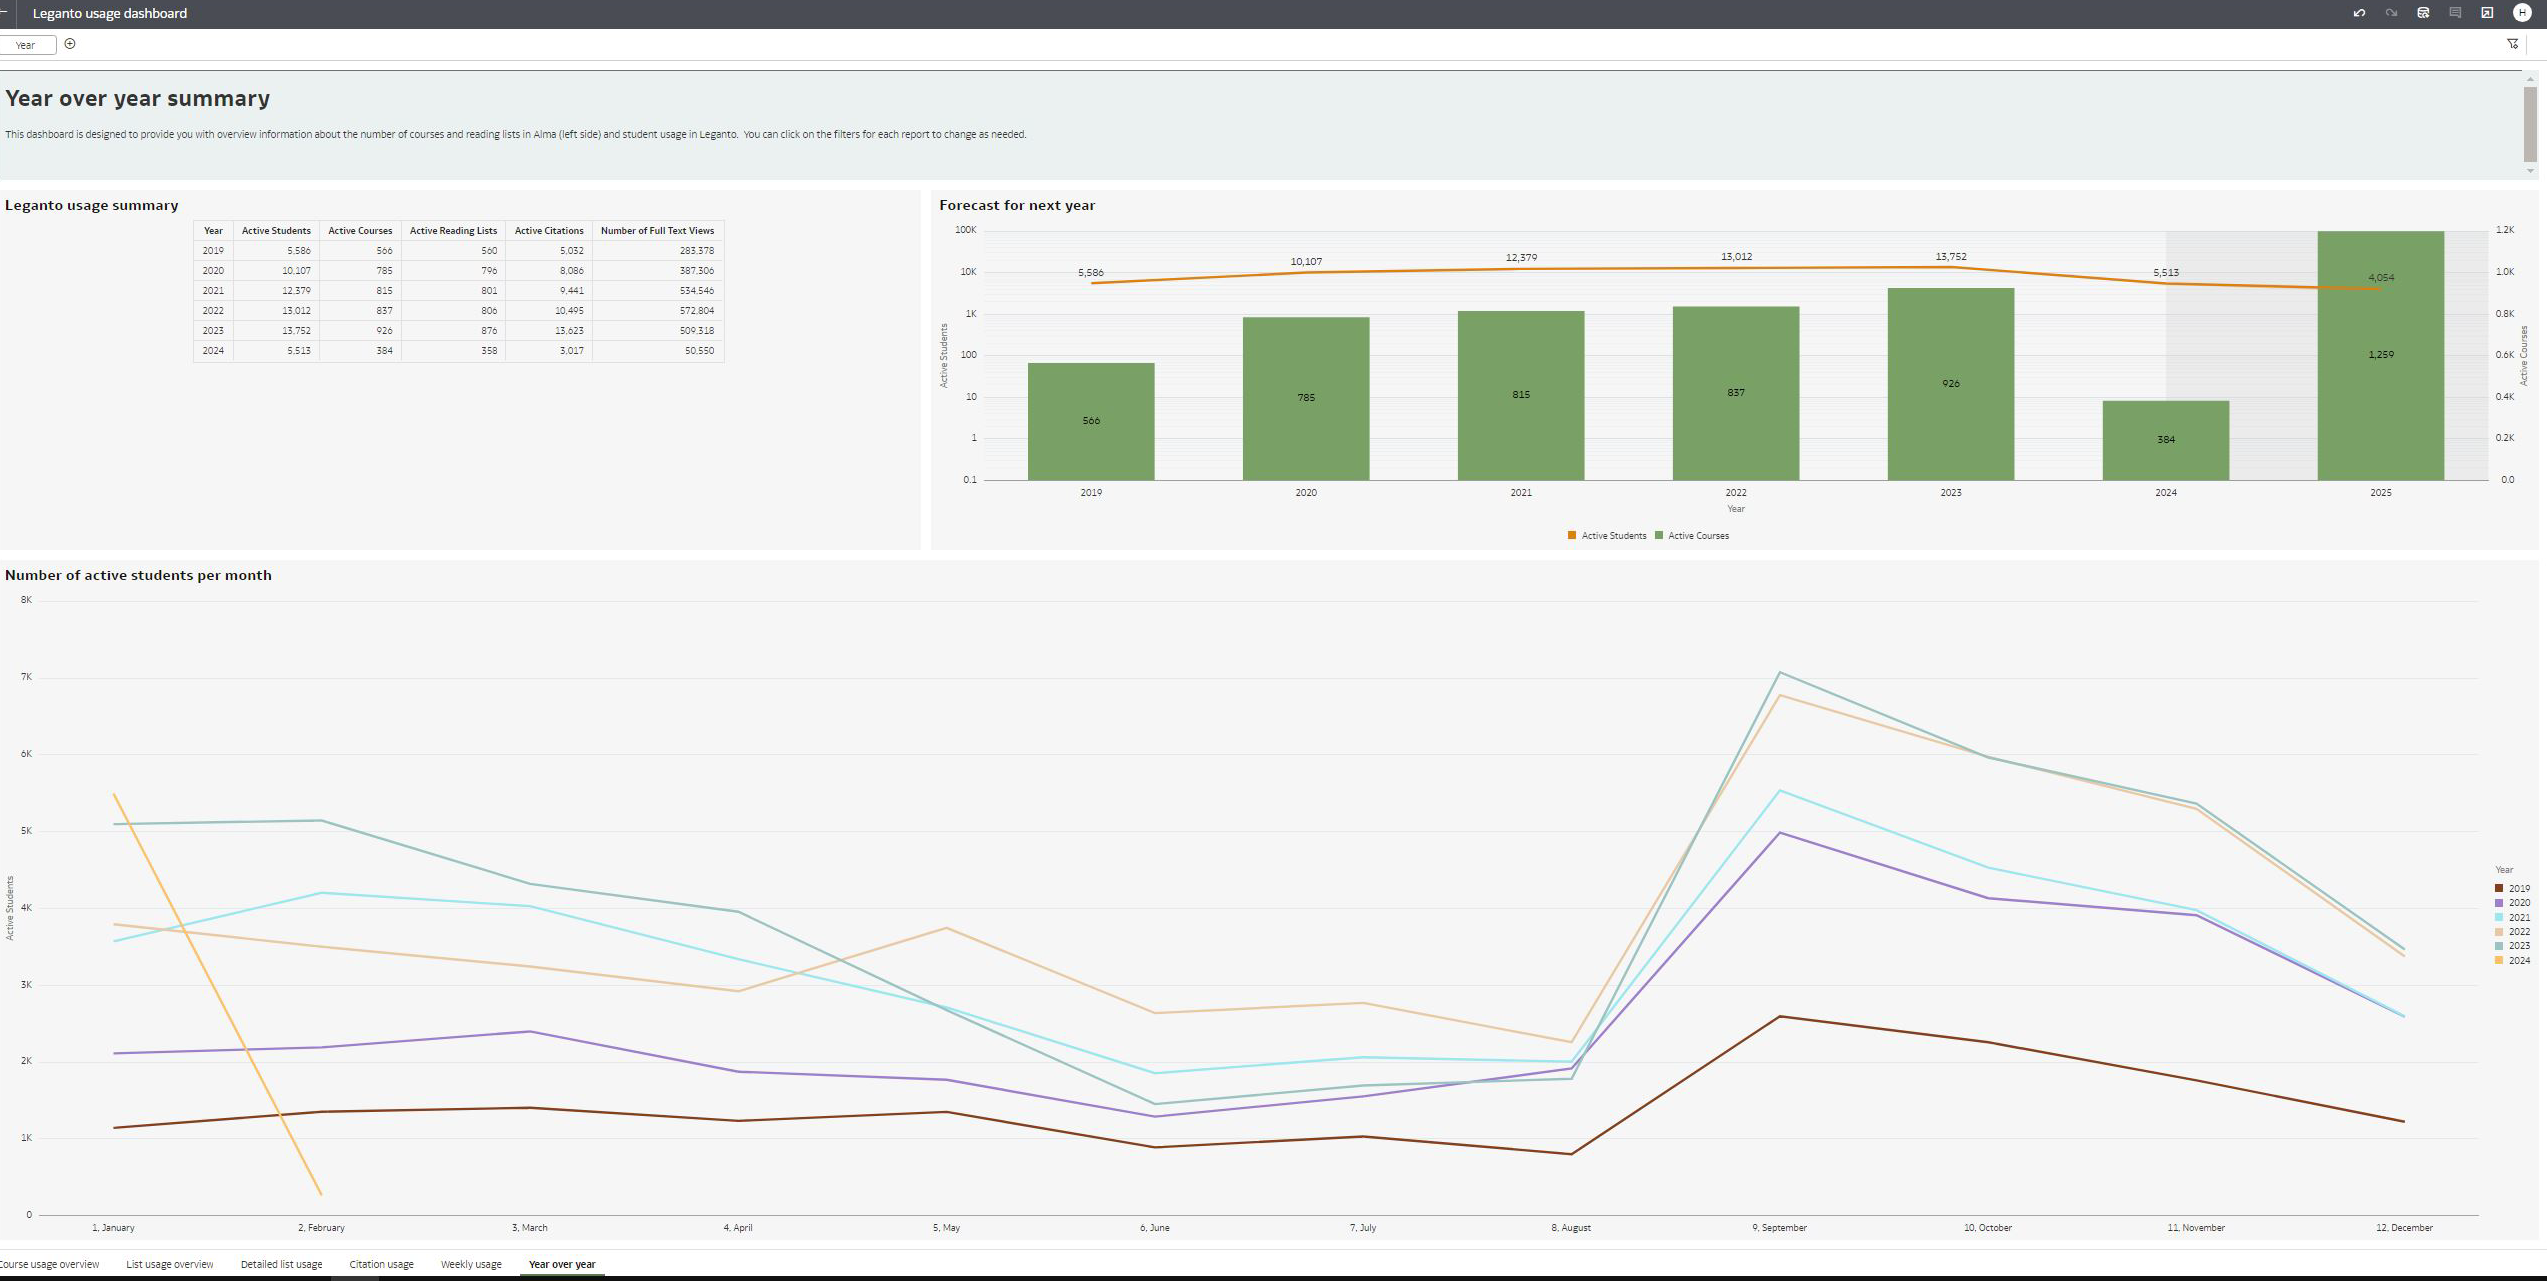The height and width of the screenshot is (1281, 2547).
Task: Click the 2022 green bar labeled 837
Action: (x=1736, y=393)
